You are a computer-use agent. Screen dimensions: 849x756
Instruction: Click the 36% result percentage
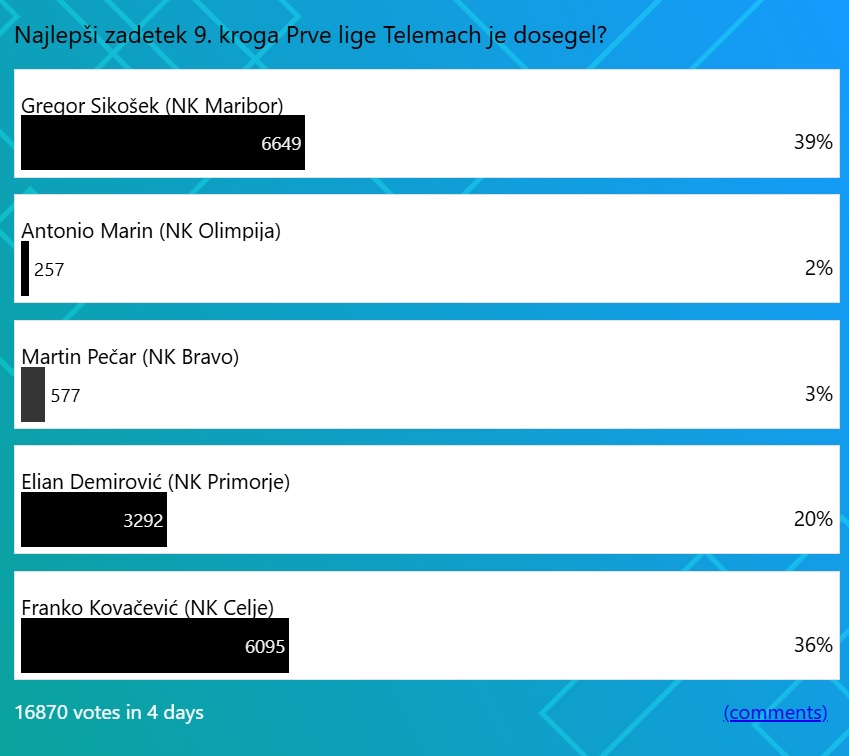(813, 645)
